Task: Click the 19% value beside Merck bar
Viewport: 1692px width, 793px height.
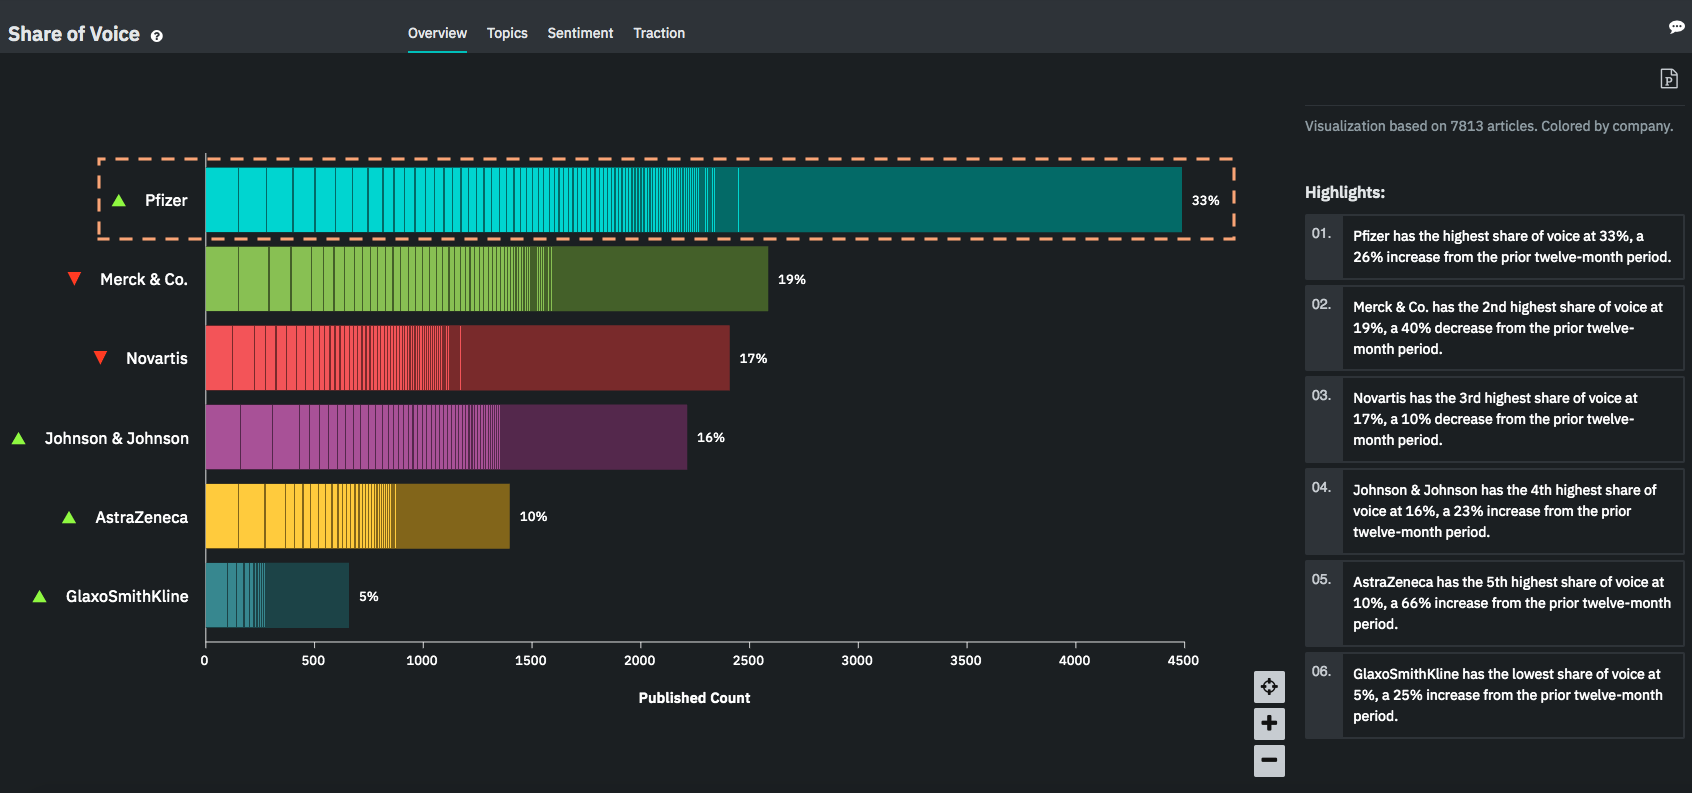Action: [x=792, y=279]
